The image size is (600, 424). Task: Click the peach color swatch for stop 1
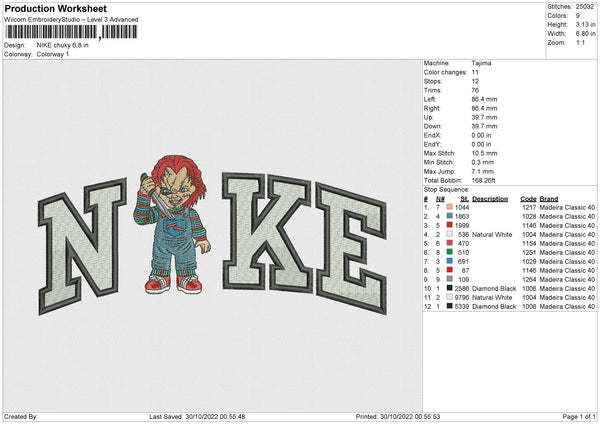(450, 207)
